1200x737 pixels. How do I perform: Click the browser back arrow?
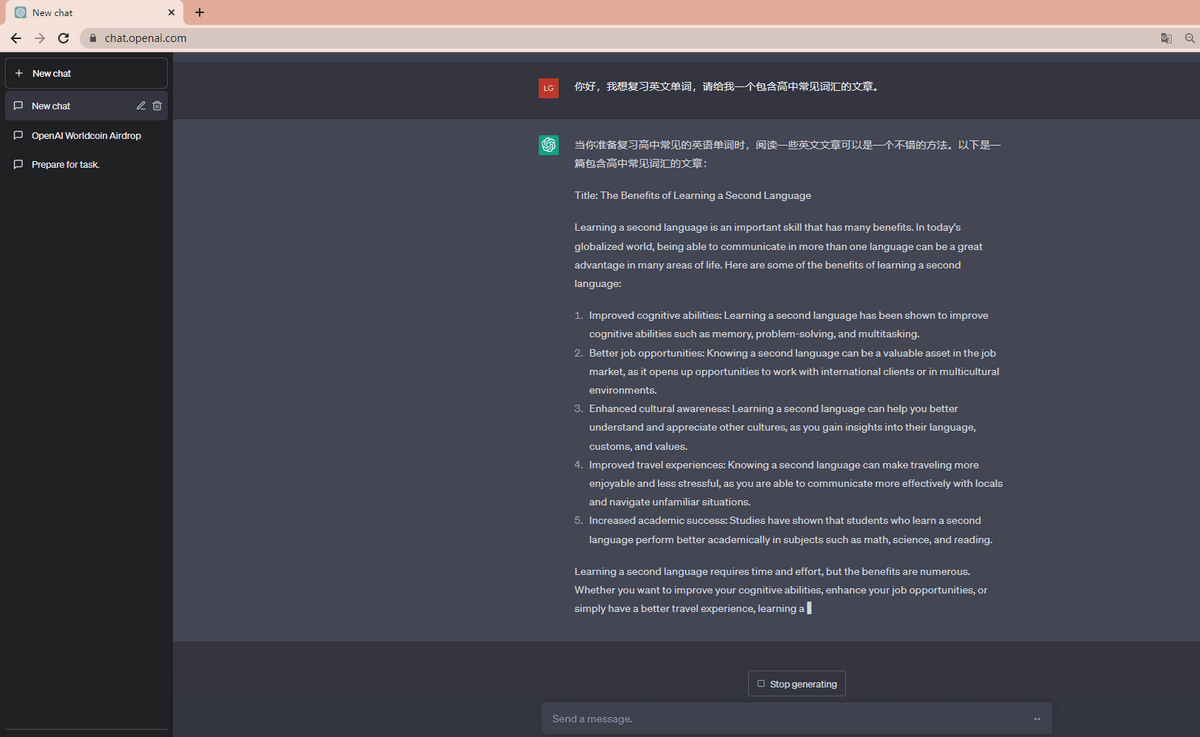(x=16, y=38)
